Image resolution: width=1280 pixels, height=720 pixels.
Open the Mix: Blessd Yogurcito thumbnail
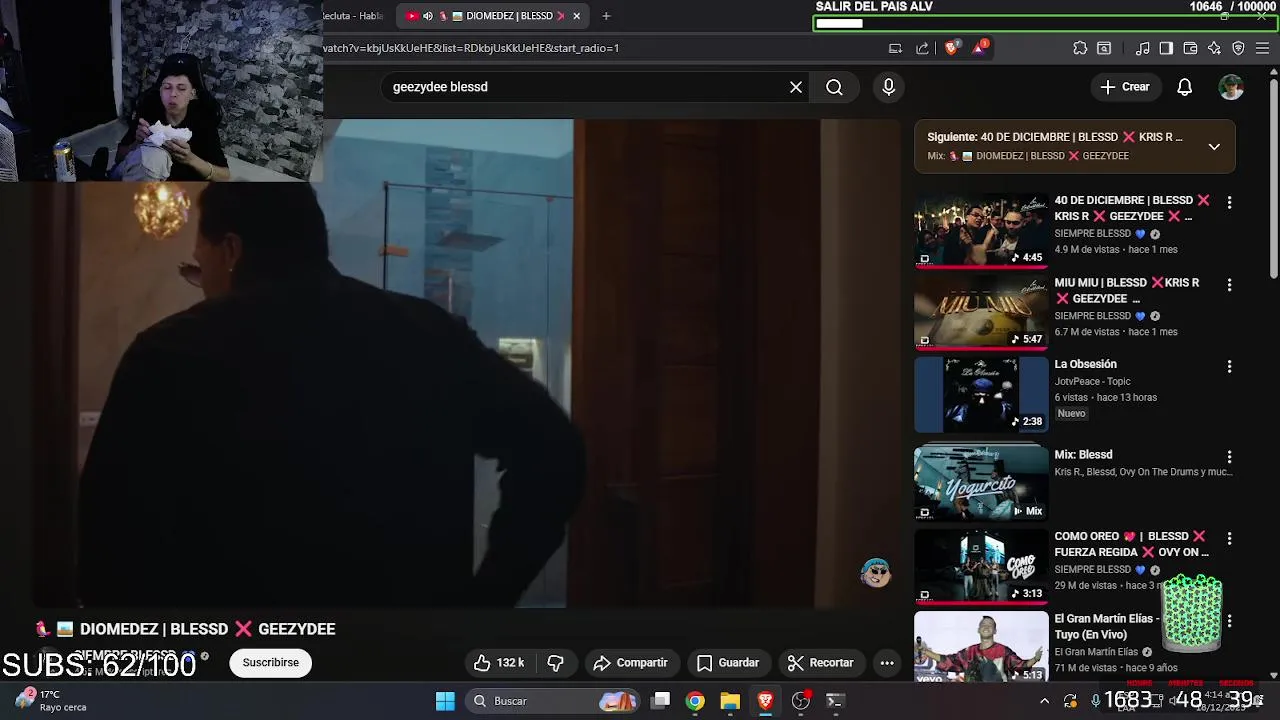(x=981, y=482)
